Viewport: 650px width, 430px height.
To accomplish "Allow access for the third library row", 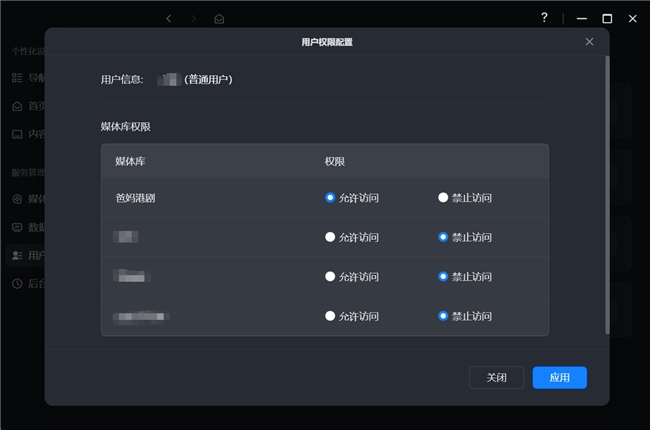I will coord(330,276).
